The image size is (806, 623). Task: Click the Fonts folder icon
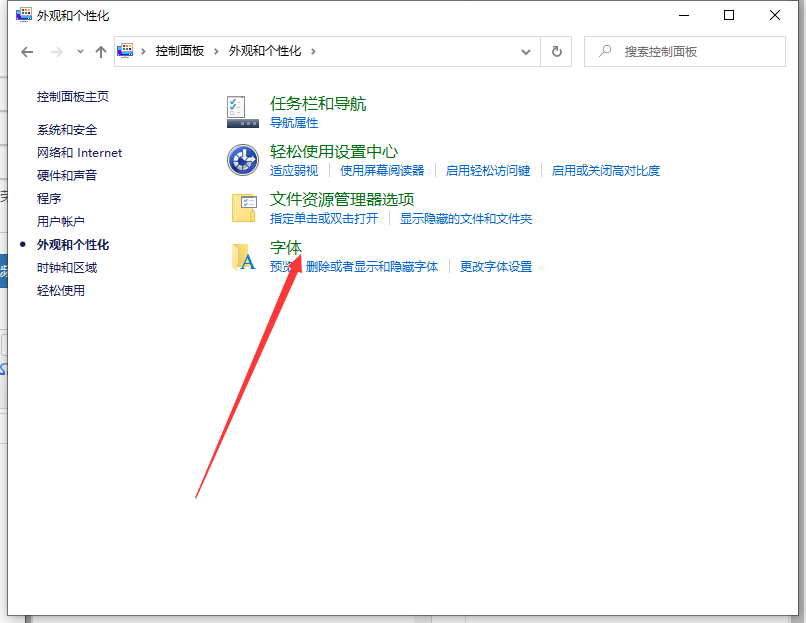243,257
